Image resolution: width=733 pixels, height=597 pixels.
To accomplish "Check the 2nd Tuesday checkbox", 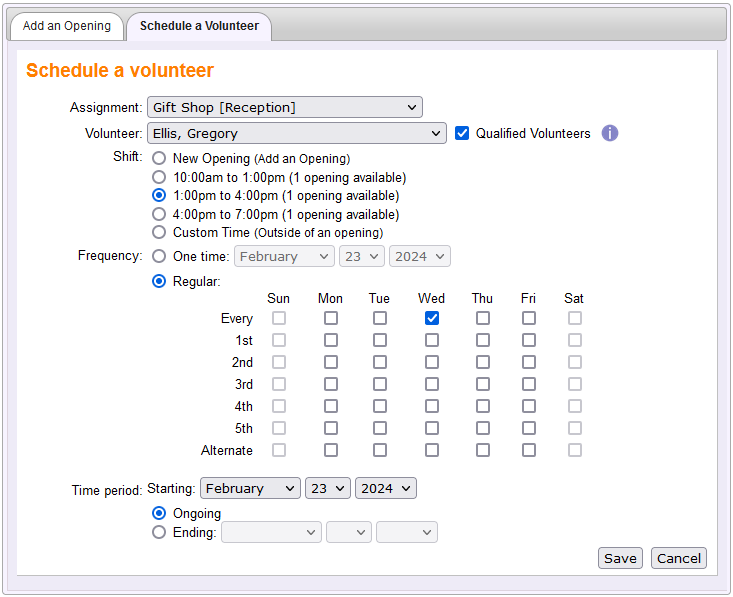I will pyautogui.click(x=380, y=362).
